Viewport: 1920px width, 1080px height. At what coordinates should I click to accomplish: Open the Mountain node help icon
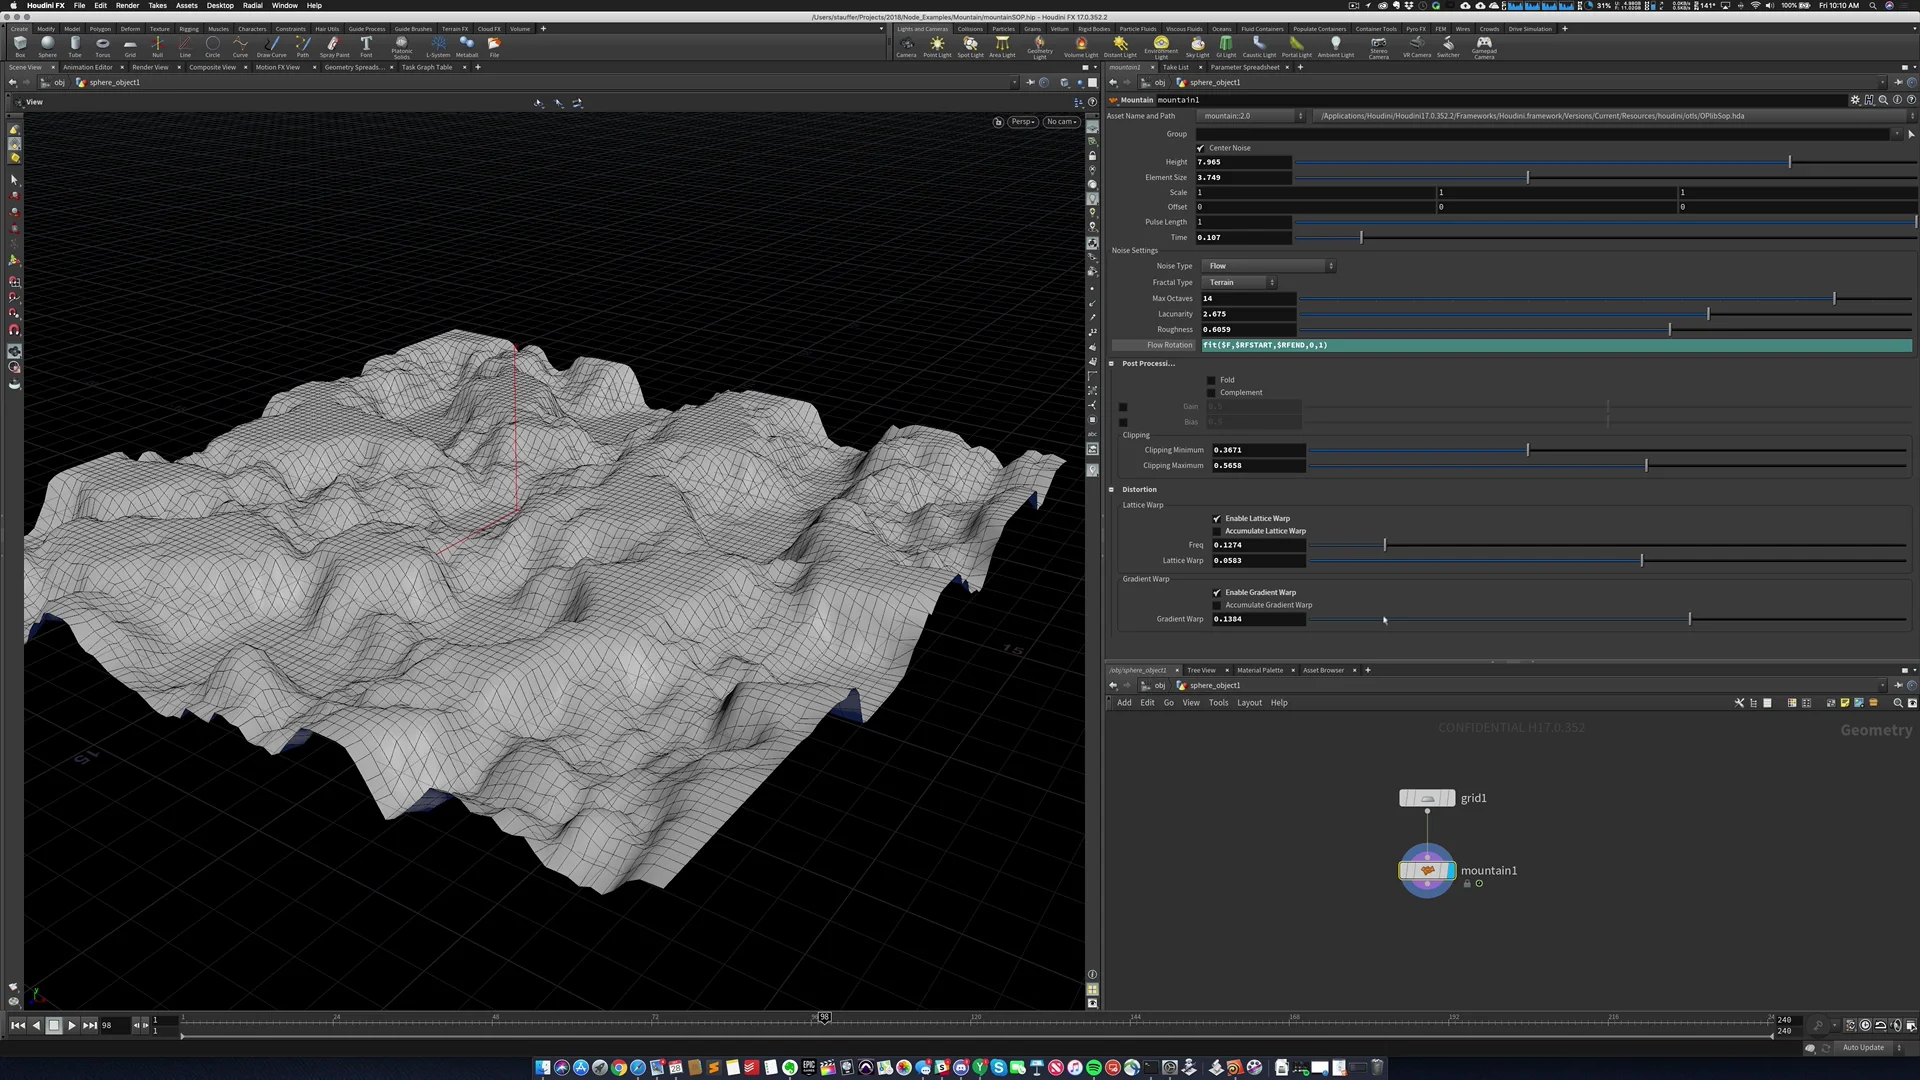pyautogui.click(x=1912, y=100)
